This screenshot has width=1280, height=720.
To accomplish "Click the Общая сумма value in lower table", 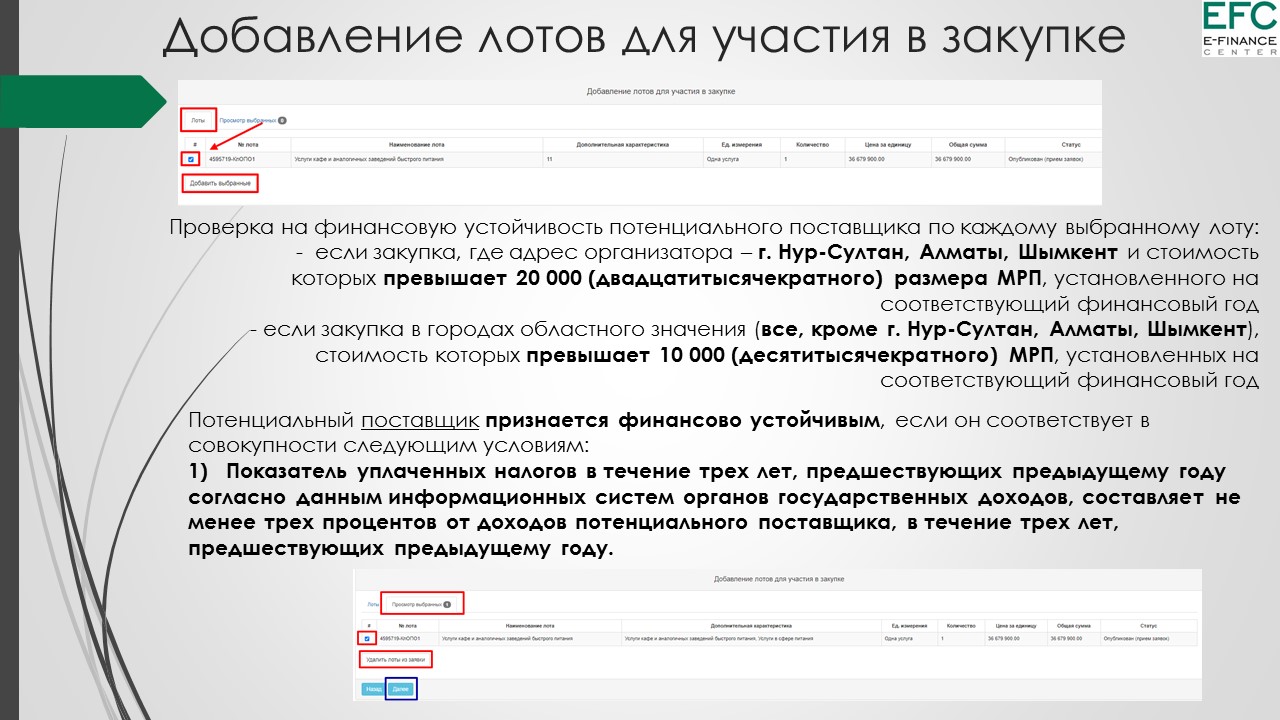I will pyautogui.click(x=1067, y=638).
